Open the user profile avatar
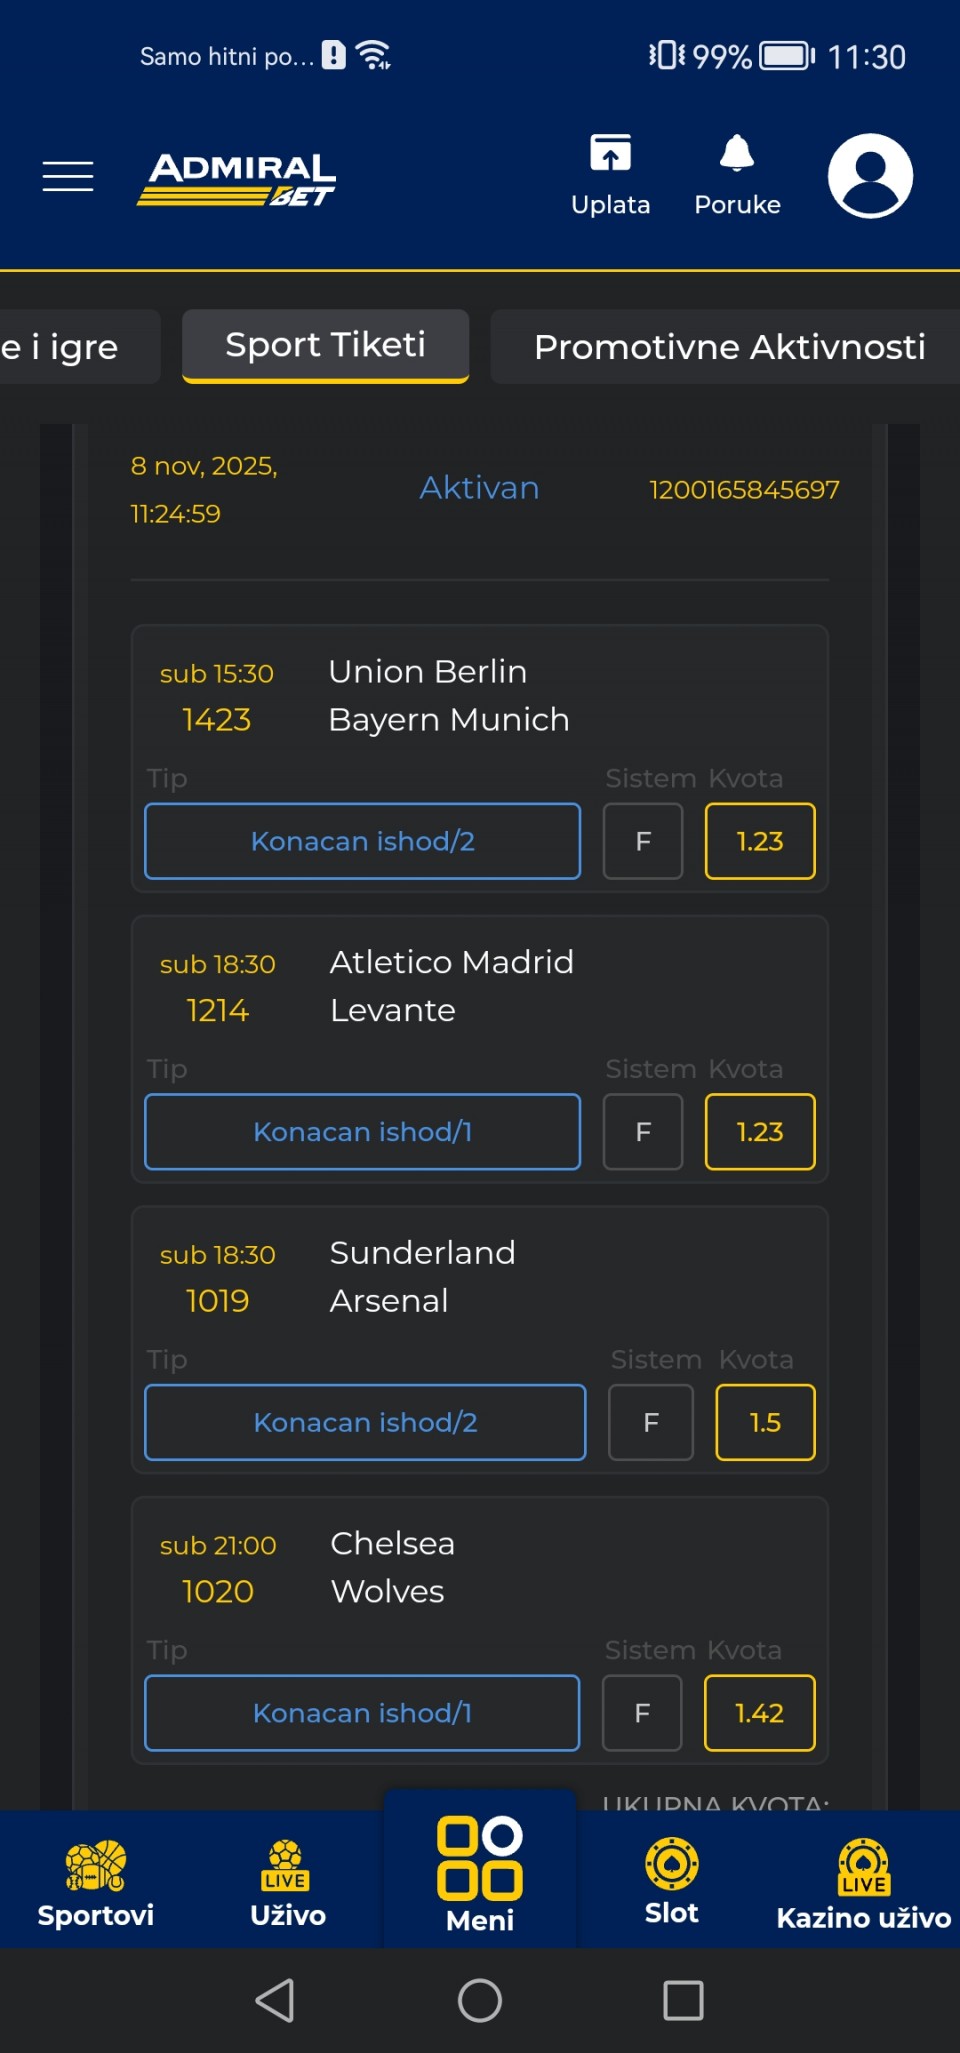The height and width of the screenshot is (2053, 960). pyautogui.click(x=870, y=176)
